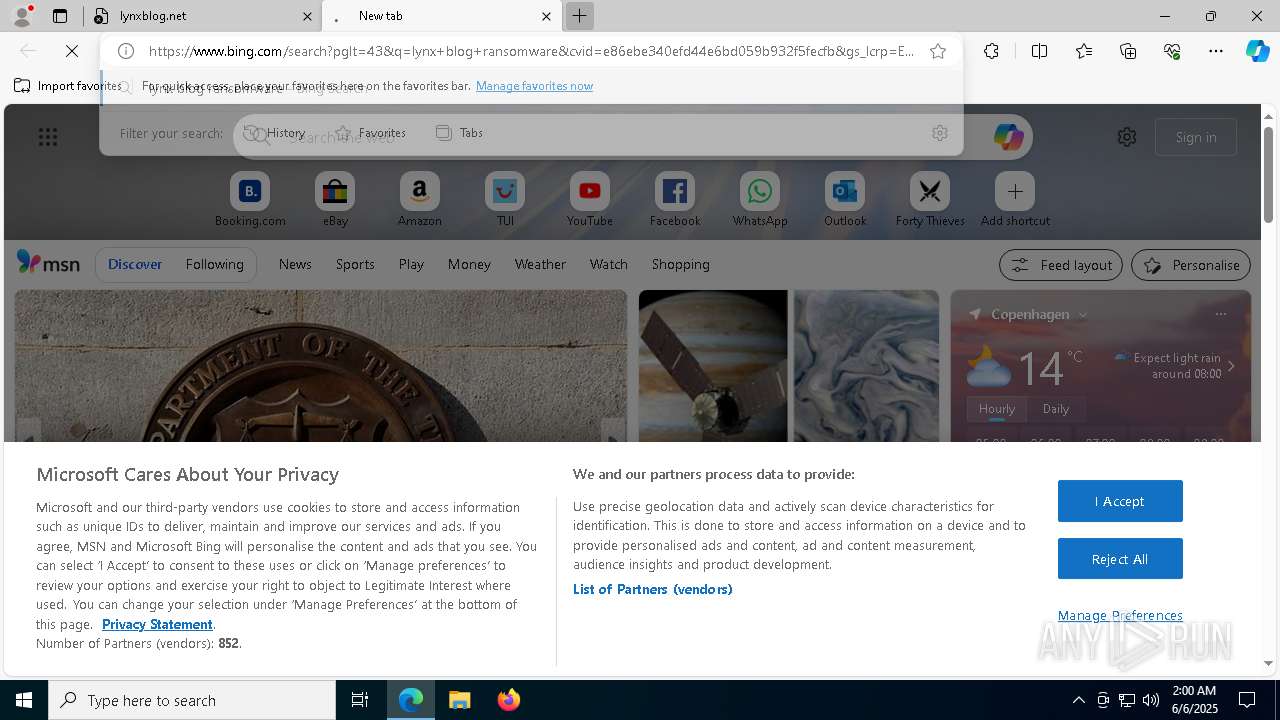The image size is (1280, 720).
Task: Switch weather card to Daily
Action: [1056, 409]
